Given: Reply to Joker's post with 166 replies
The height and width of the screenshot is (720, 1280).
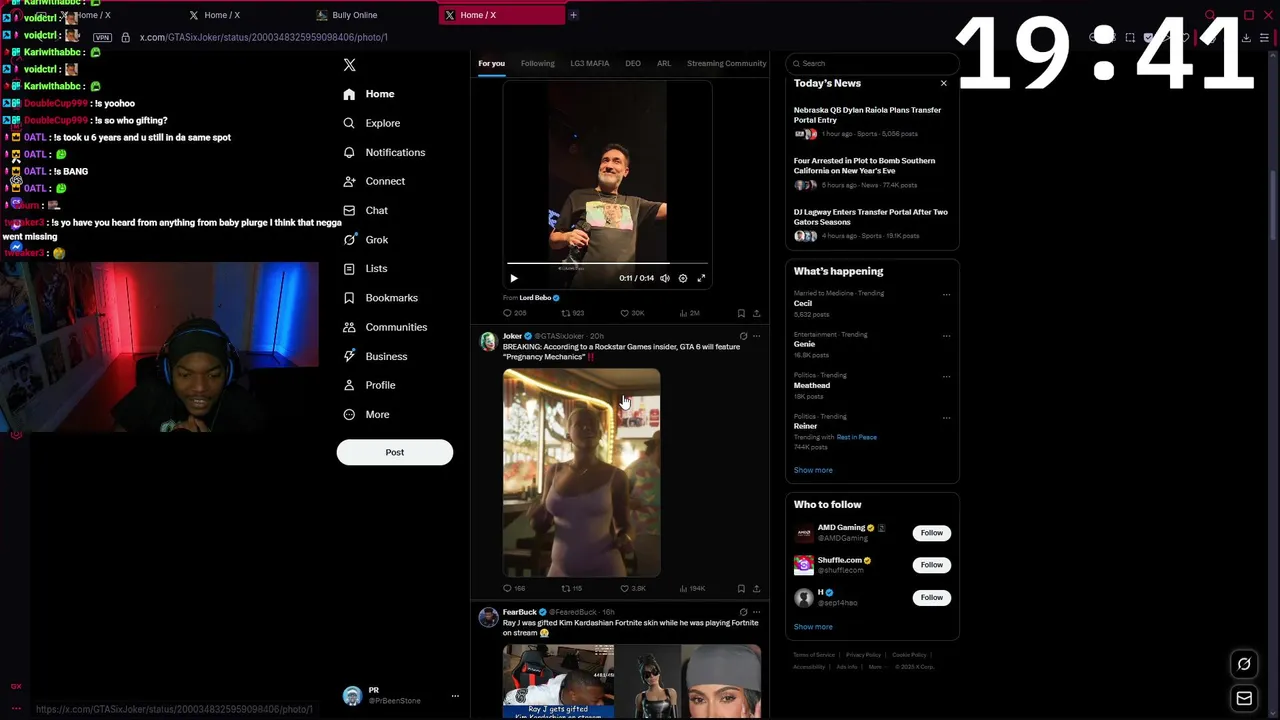Looking at the screenshot, I should point(514,588).
